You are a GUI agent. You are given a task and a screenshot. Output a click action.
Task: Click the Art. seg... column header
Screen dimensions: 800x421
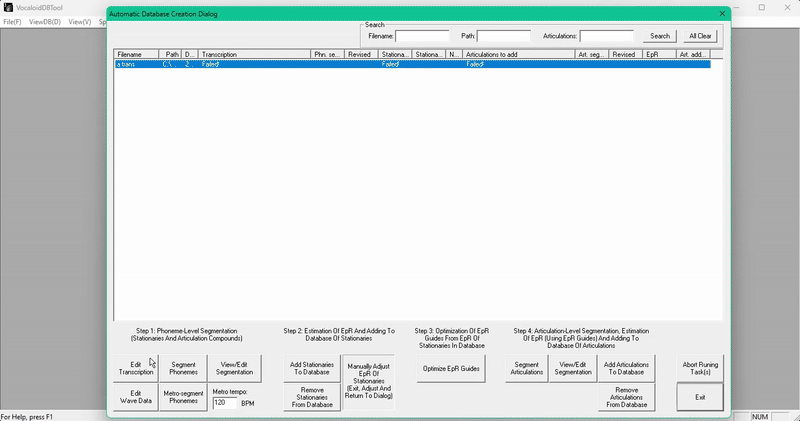coord(592,54)
